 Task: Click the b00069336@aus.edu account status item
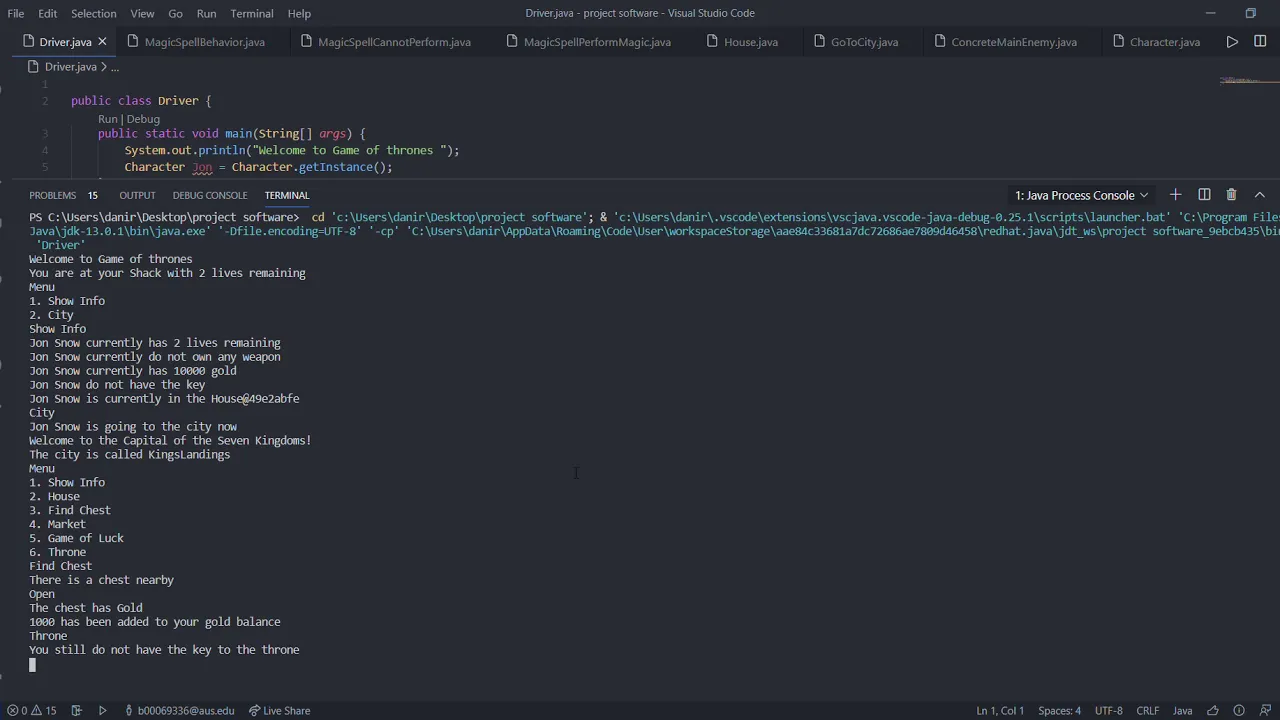pyautogui.click(x=180, y=711)
